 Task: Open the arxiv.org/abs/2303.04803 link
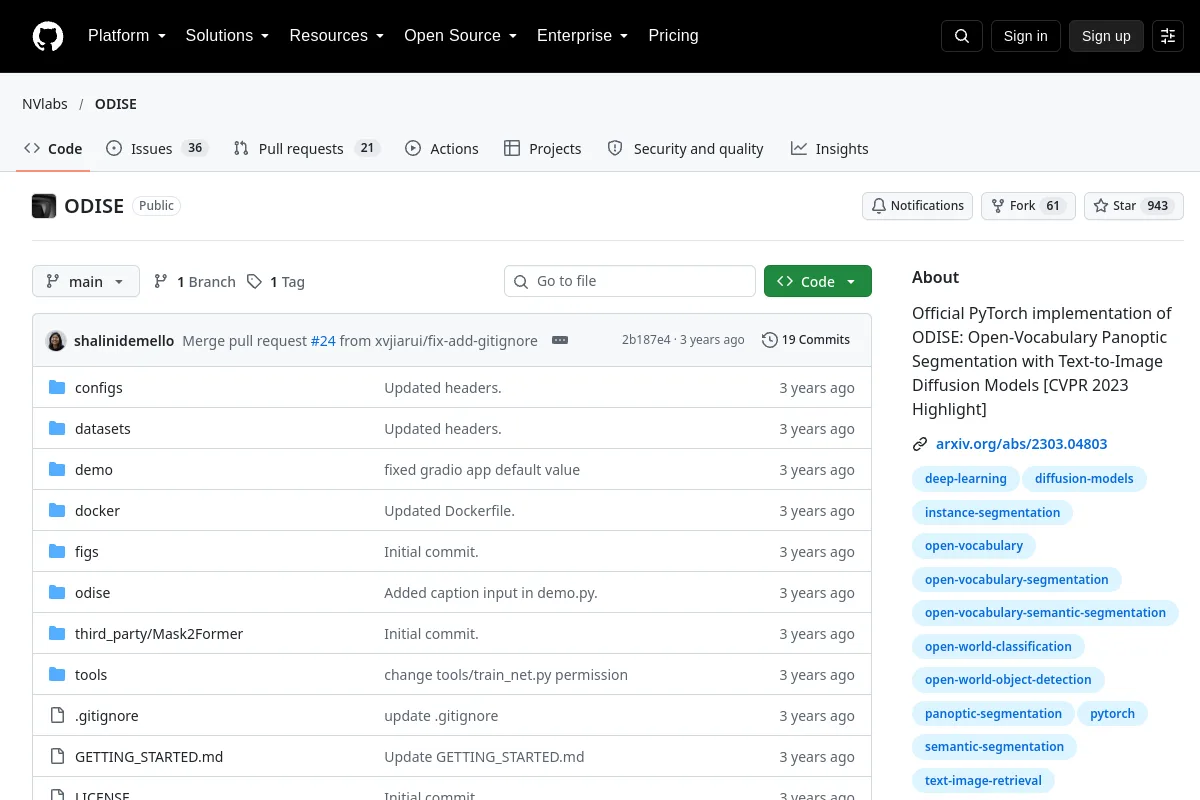point(1021,444)
